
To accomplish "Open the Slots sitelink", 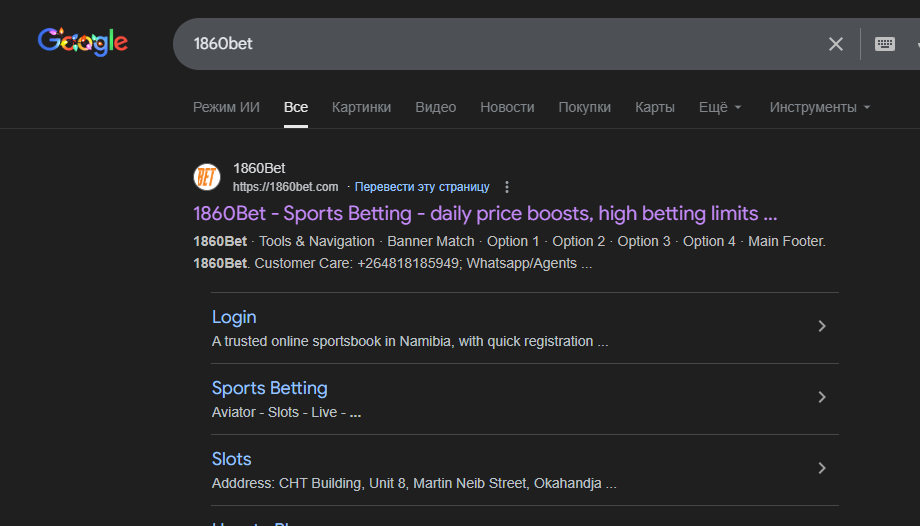I will coord(231,459).
